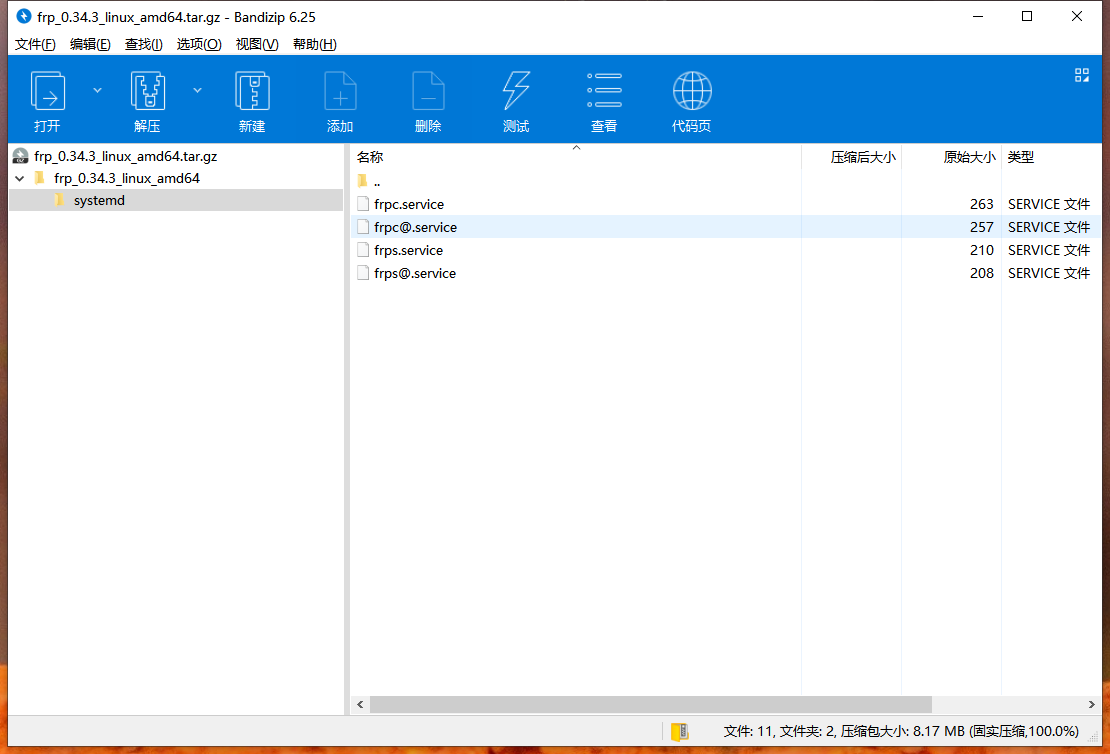Click the Extract (解压) toolbar icon
This screenshot has height=754, width=1110.
[148, 92]
